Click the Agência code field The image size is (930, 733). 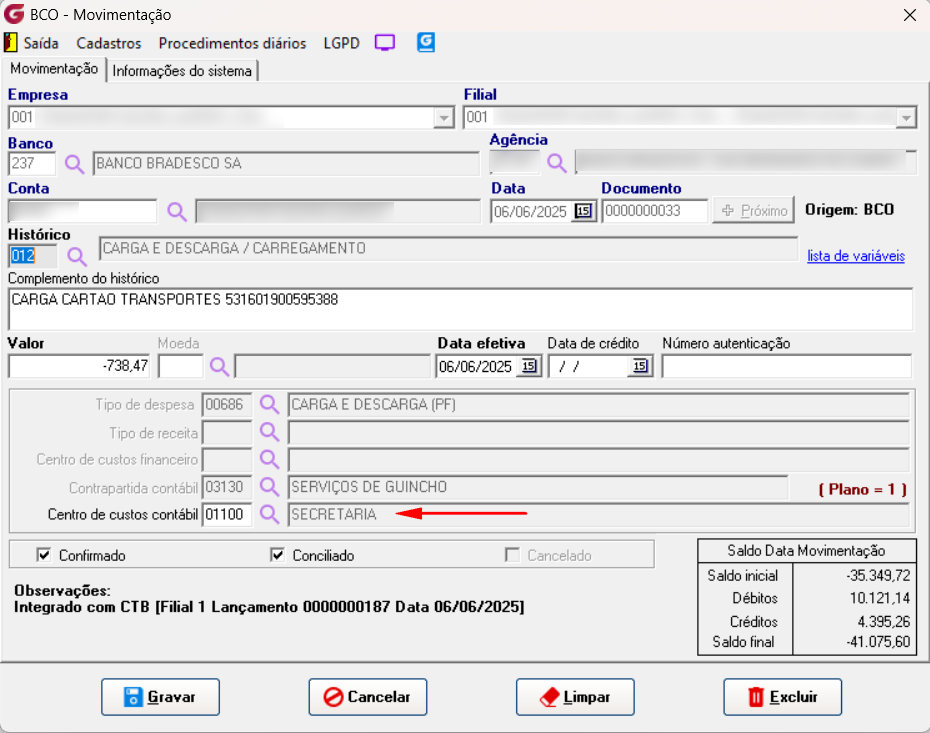click(x=514, y=162)
